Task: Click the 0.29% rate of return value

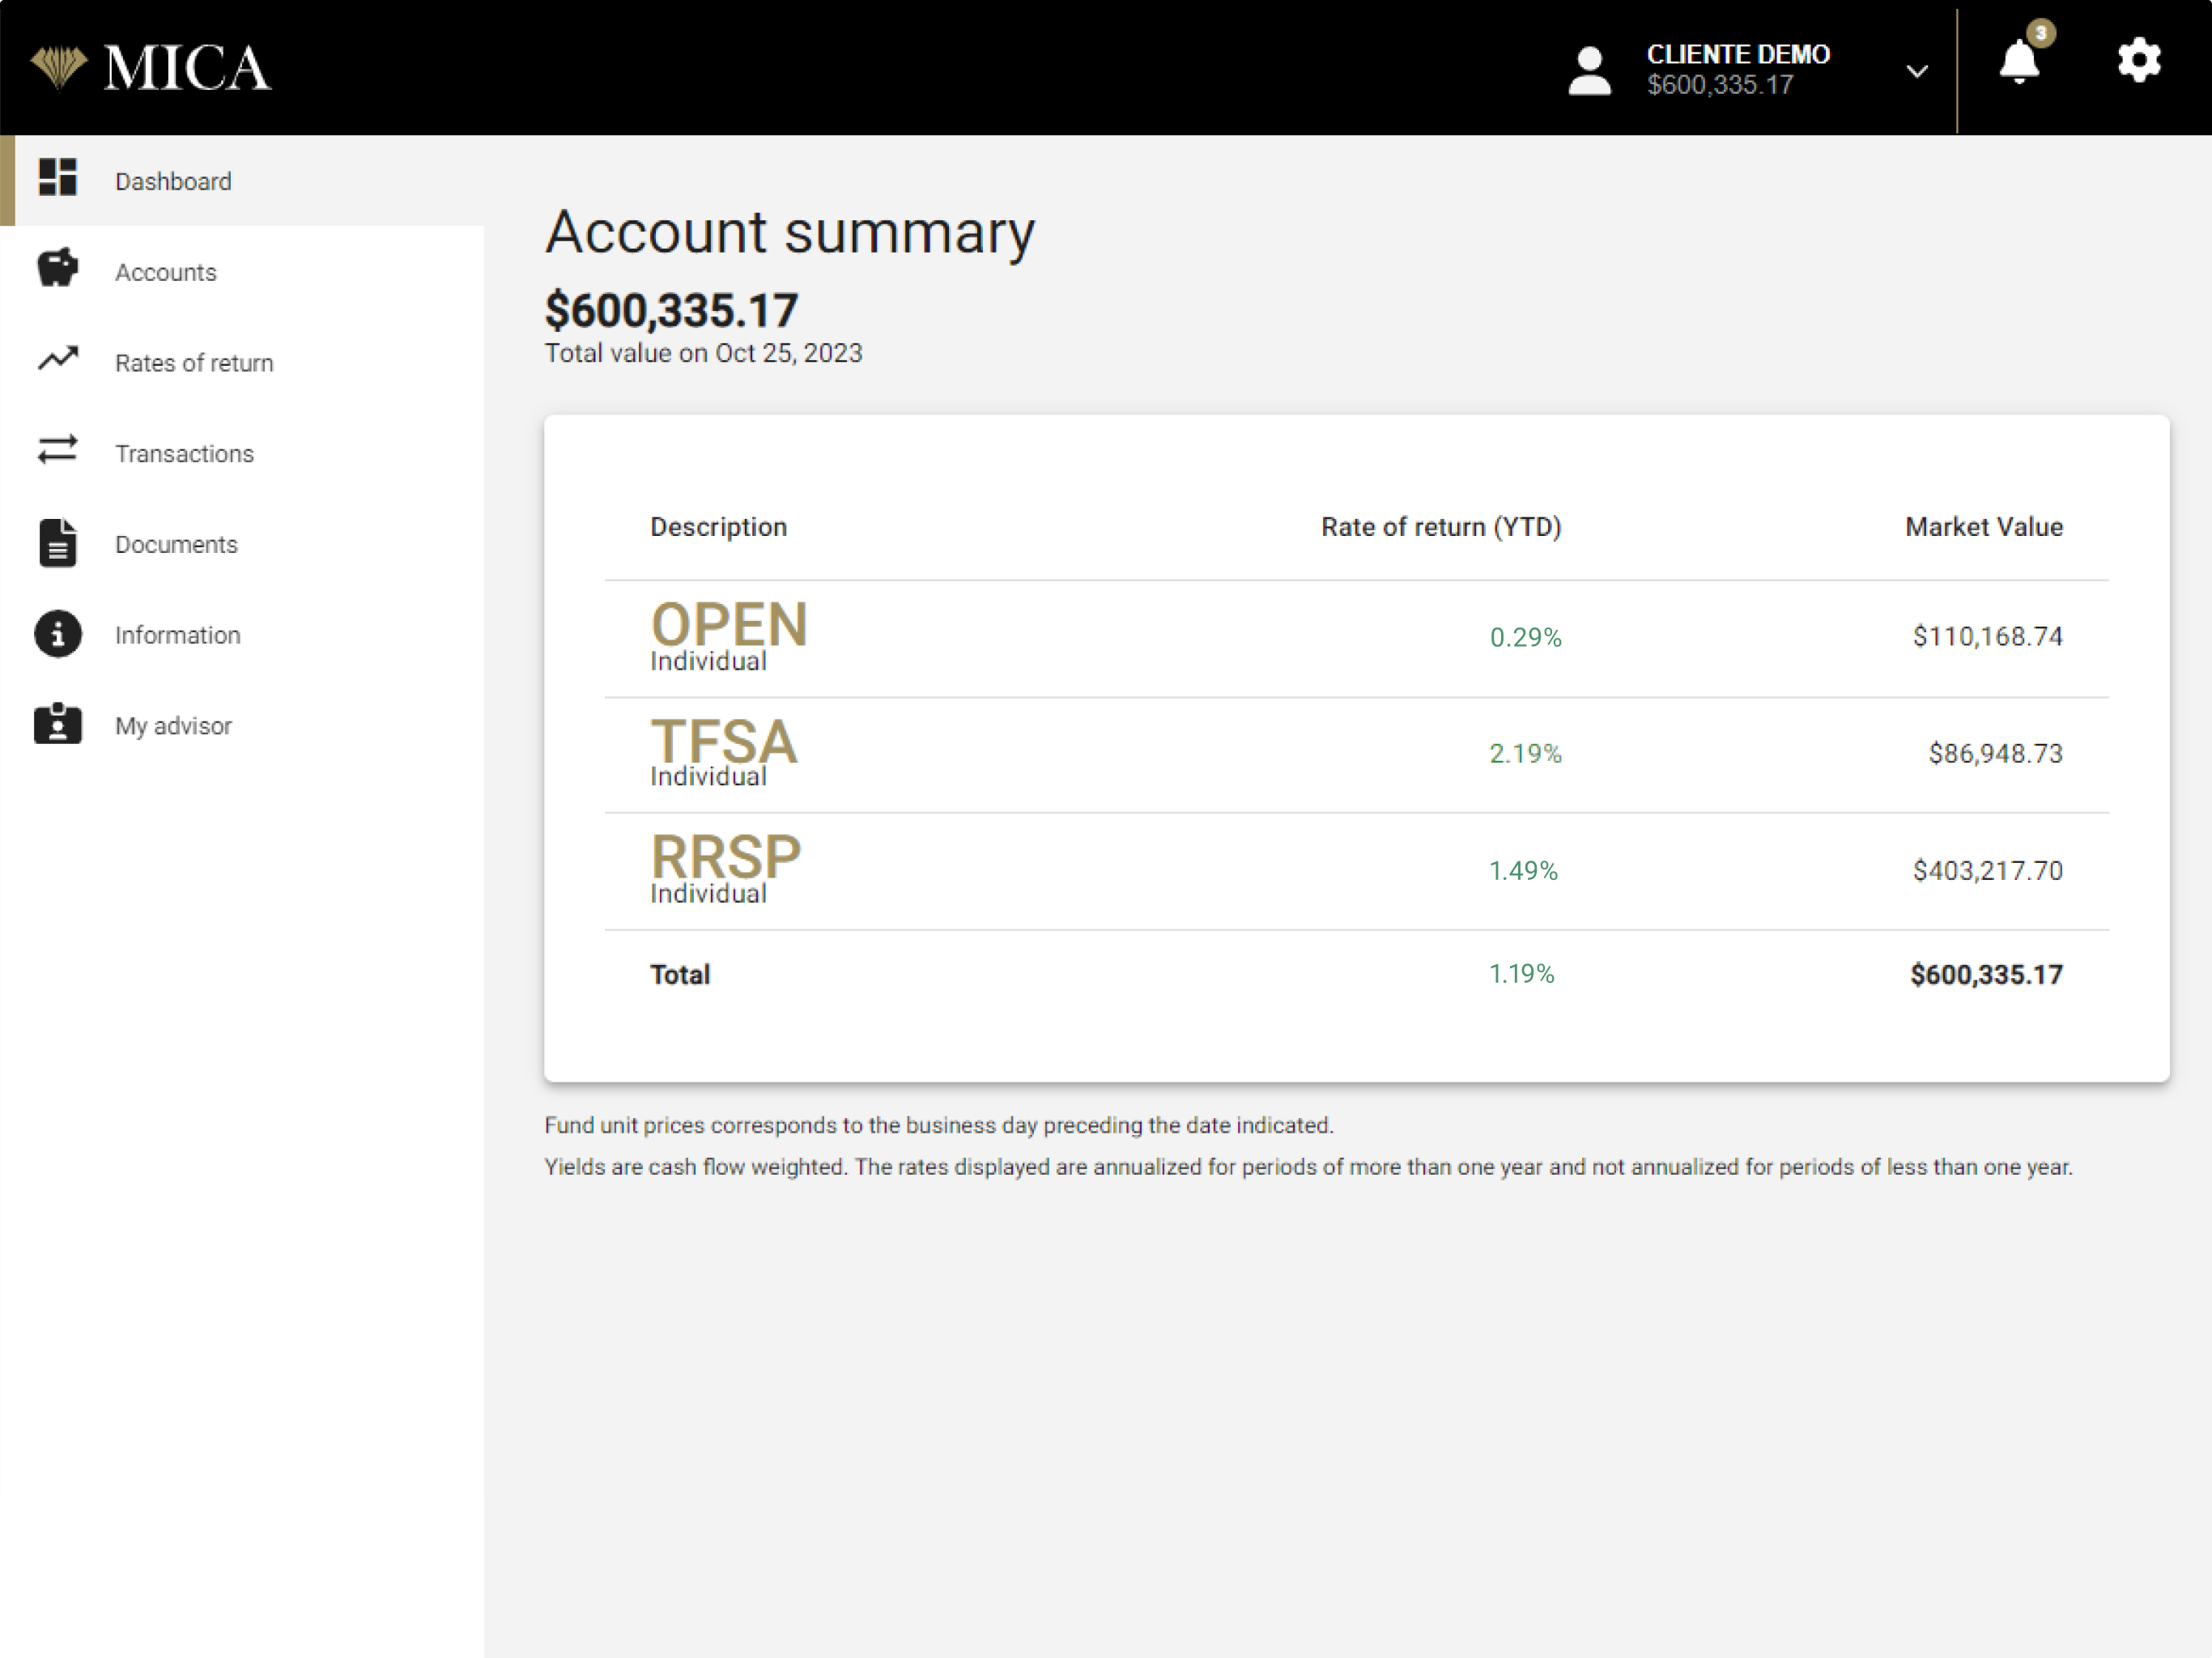Action: pyautogui.click(x=1526, y=637)
